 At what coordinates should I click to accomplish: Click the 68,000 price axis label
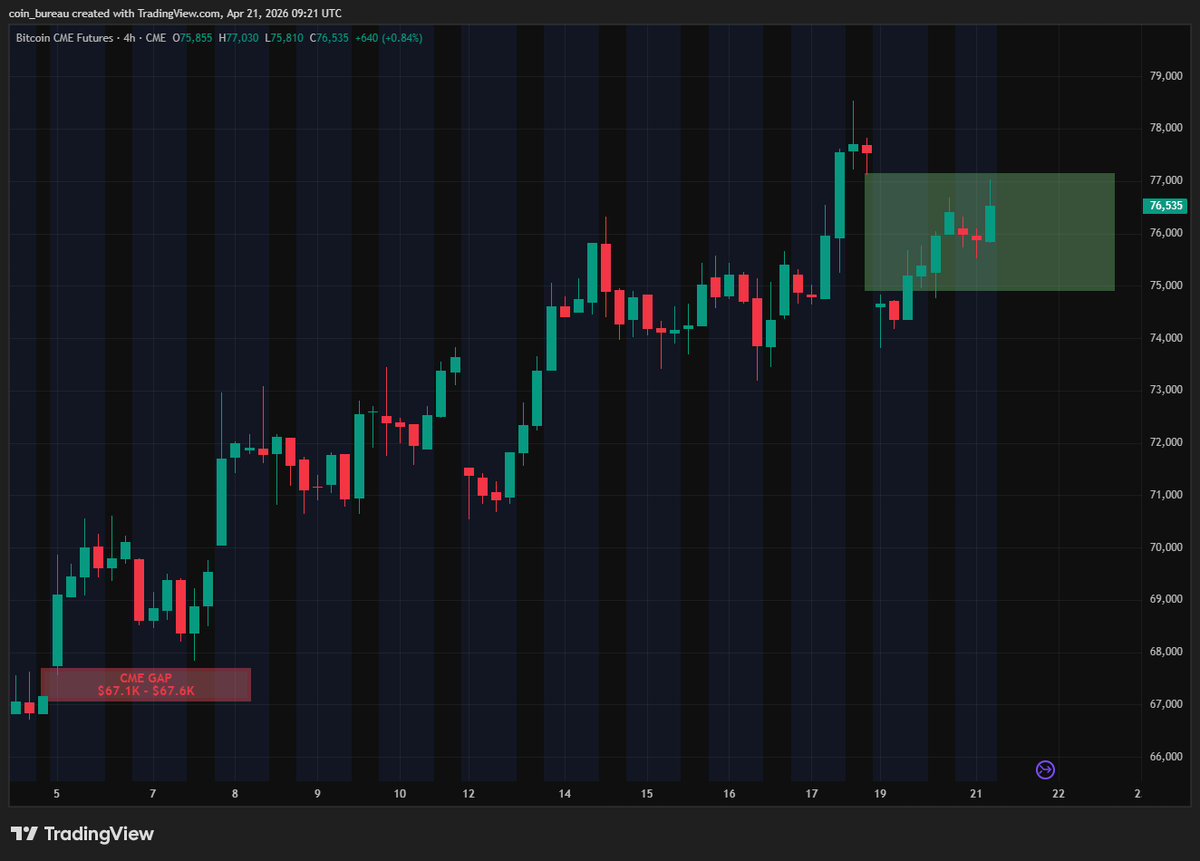(x=1167, y=652)
